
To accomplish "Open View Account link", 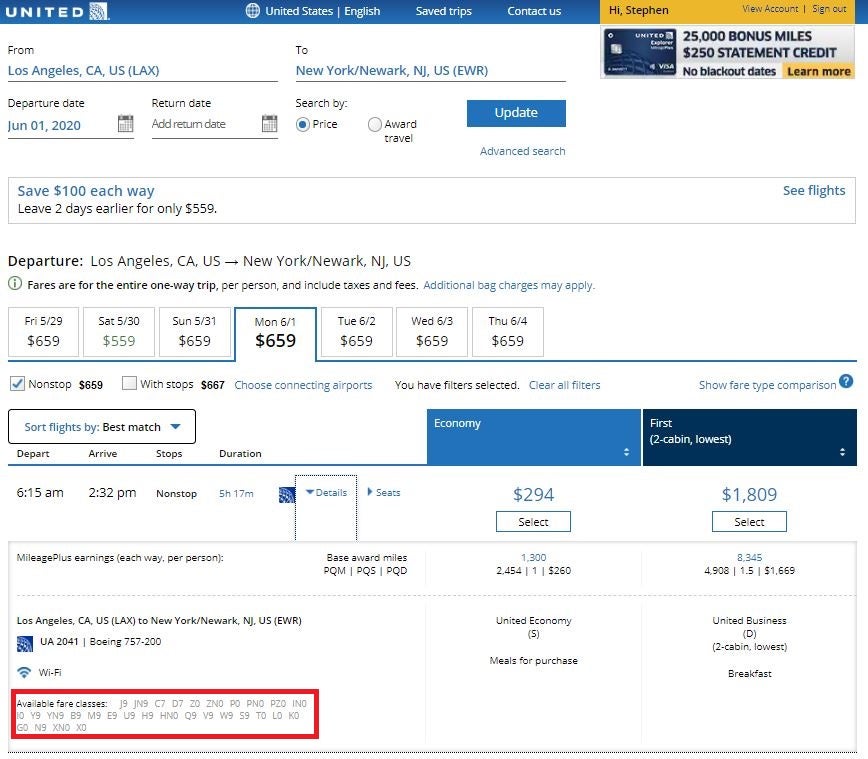I will pyautogui.click(x=770, y=9).
